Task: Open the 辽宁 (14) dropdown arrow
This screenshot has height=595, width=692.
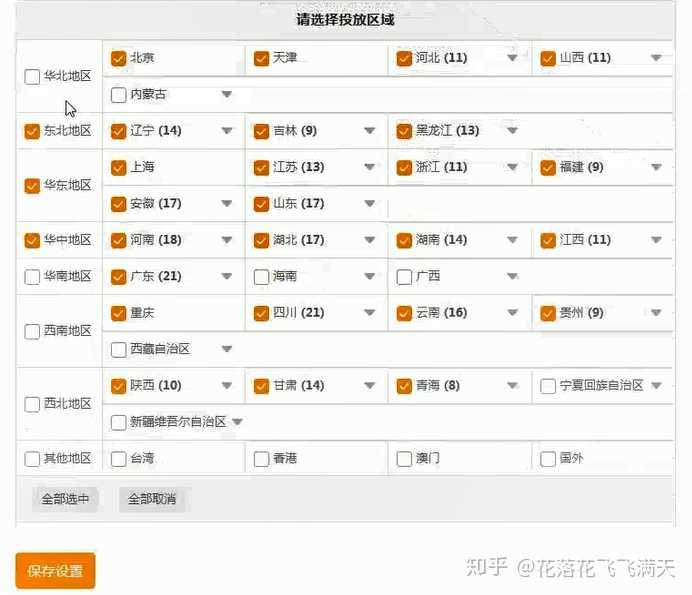Action: pos(227,131)
